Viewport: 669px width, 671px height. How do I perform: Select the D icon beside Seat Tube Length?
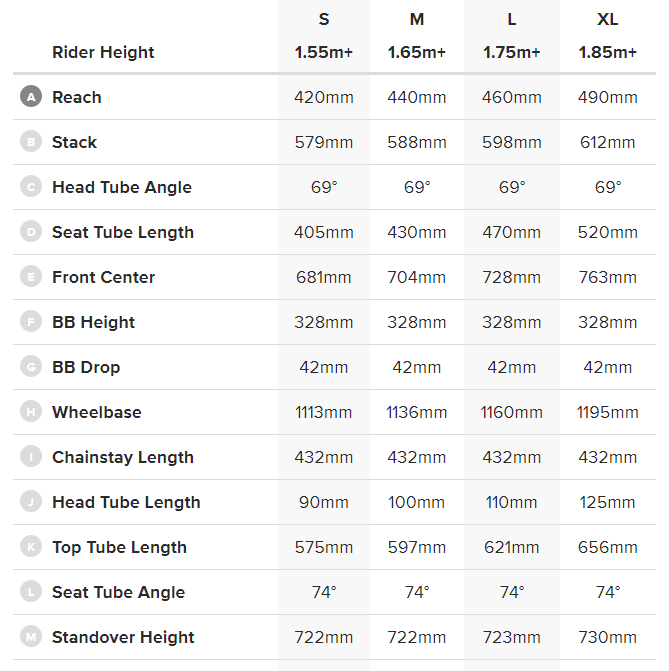[x=31, y=232]
